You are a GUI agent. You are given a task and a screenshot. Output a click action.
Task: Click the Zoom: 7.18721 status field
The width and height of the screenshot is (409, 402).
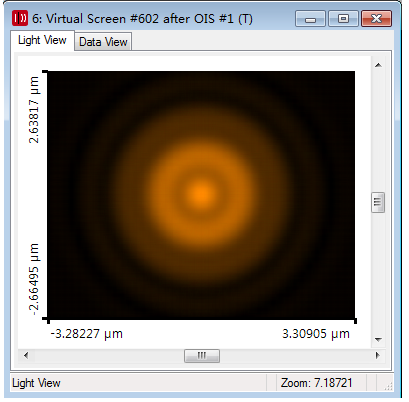pos(316,383)
